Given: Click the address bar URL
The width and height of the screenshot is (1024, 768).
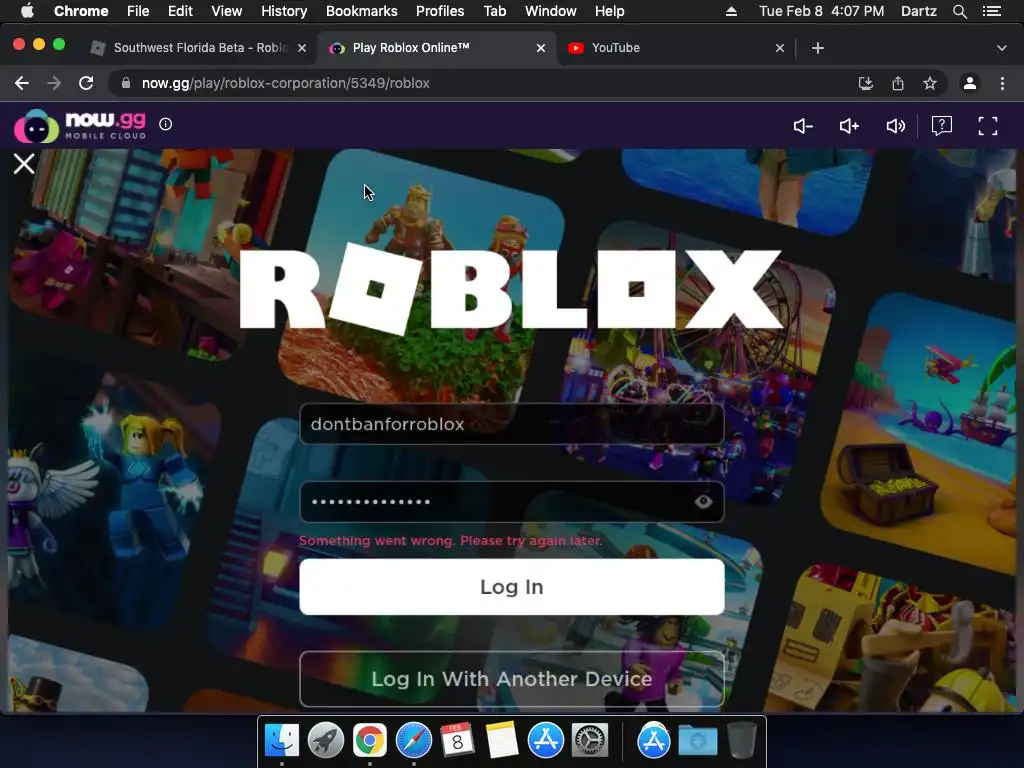Looking at the screenshot, I should 286,83.
